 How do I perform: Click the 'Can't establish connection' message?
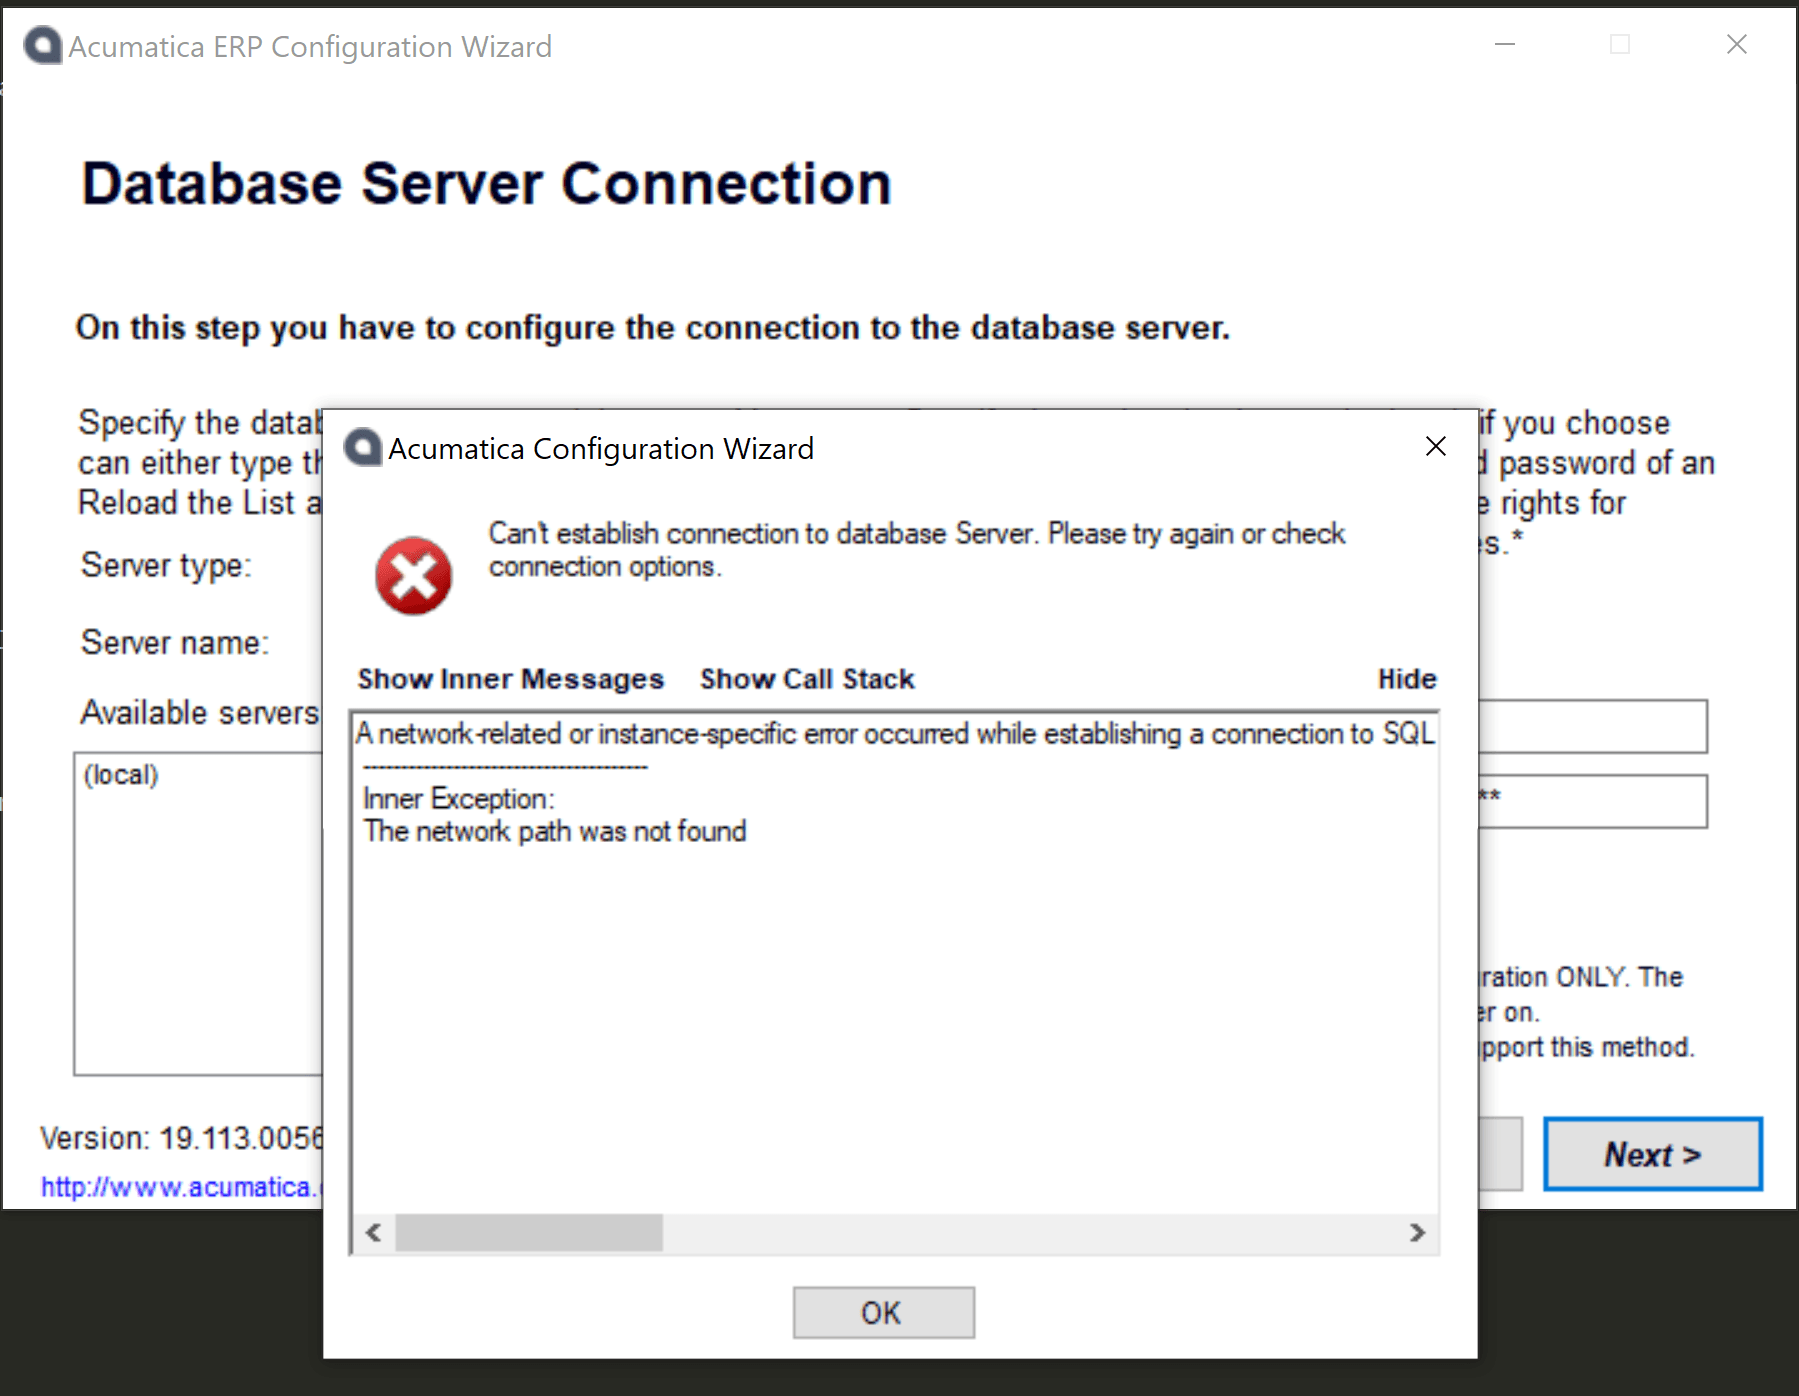[917, 549]
